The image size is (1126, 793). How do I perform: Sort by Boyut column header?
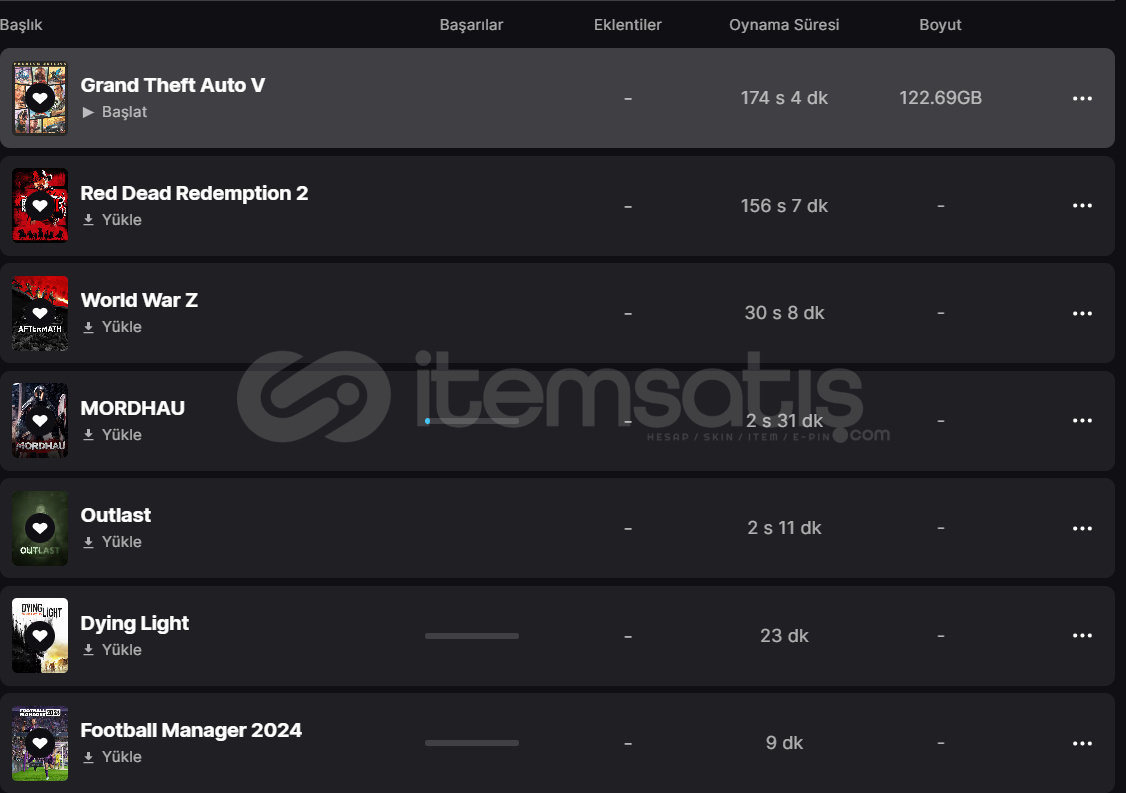coord(940,24)
